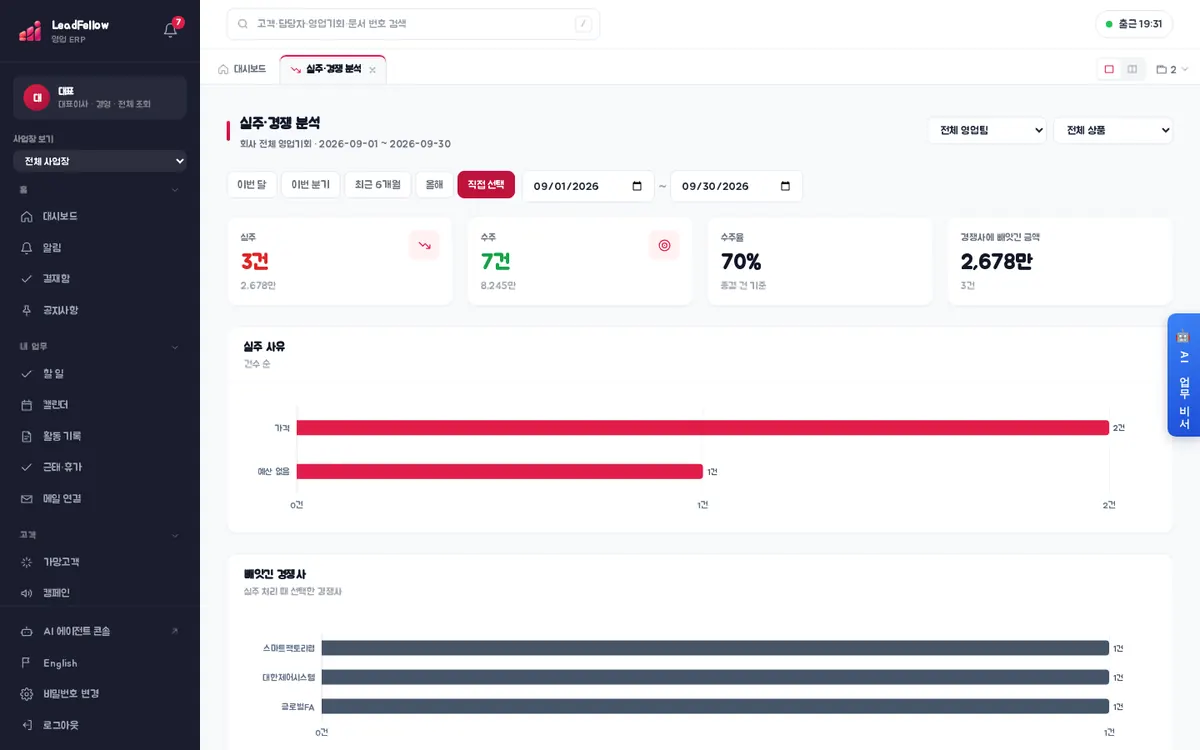
Task: Click the 비밀번호 변경 gear icon
Action: tap(27, 694)
